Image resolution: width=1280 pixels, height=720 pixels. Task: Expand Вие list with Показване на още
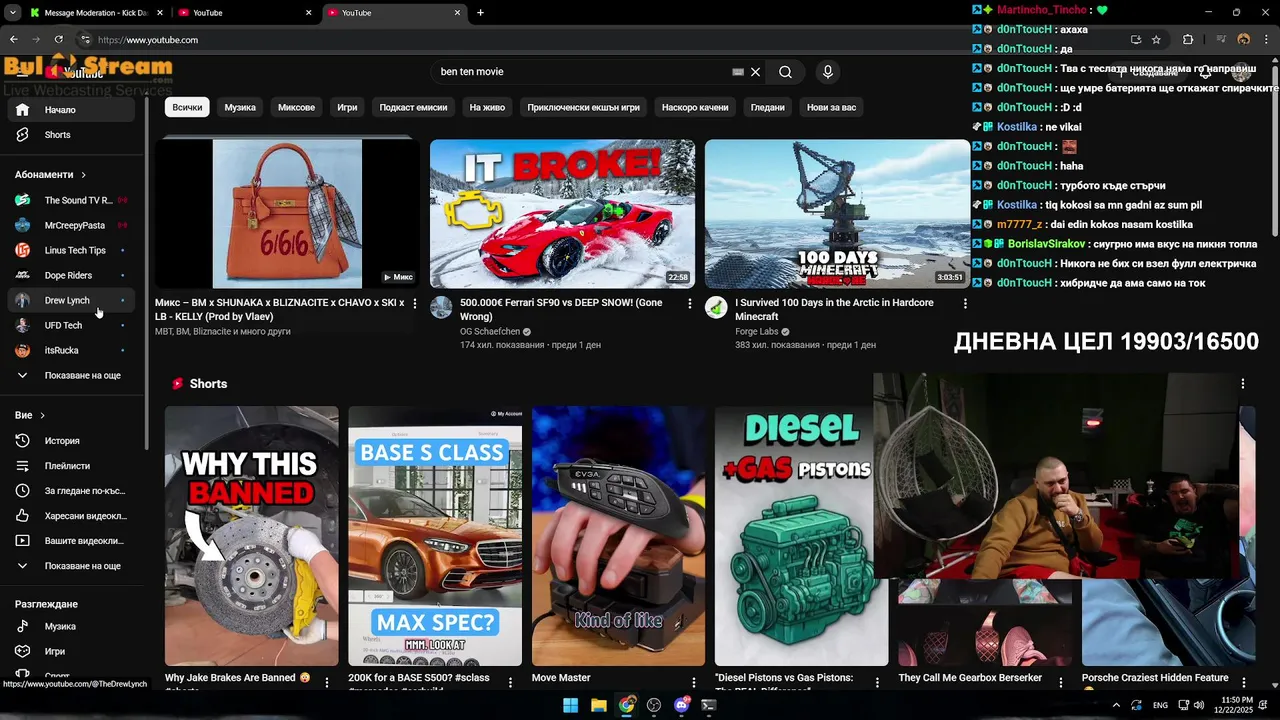click(x=71, y=566)
